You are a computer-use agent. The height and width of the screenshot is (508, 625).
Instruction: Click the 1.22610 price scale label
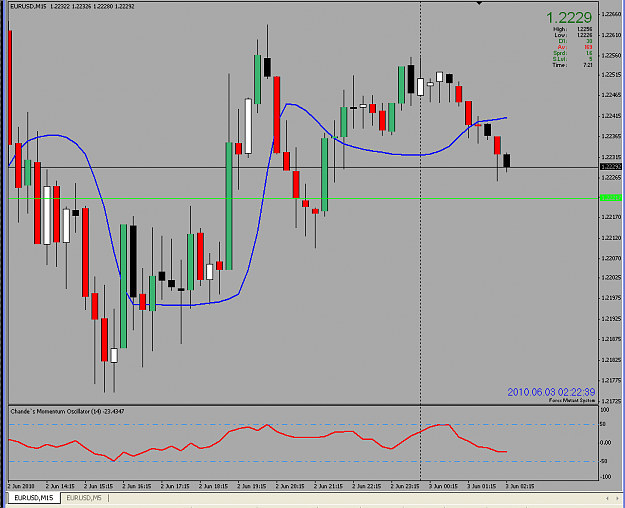pyautogui.click(x=611, y=35)
